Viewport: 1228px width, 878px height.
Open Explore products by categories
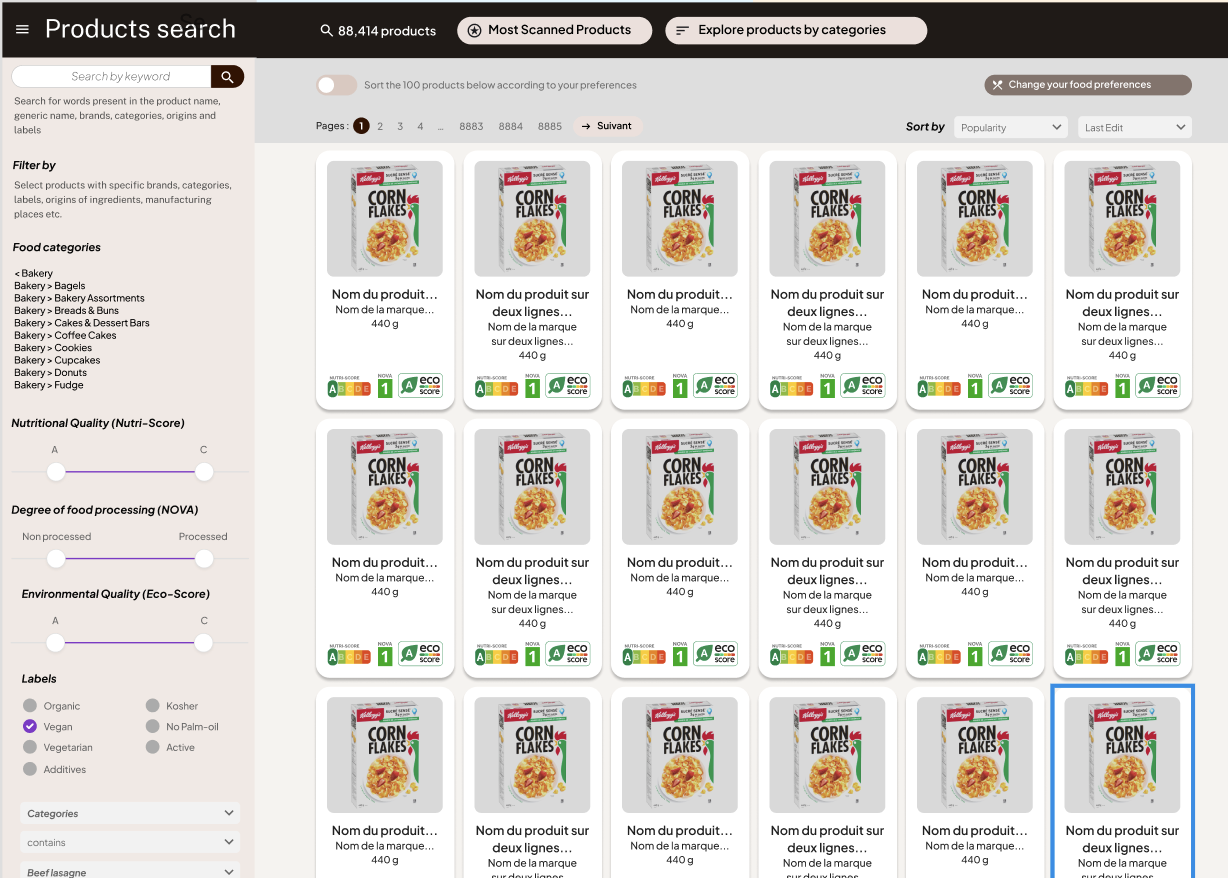[796, 31]
